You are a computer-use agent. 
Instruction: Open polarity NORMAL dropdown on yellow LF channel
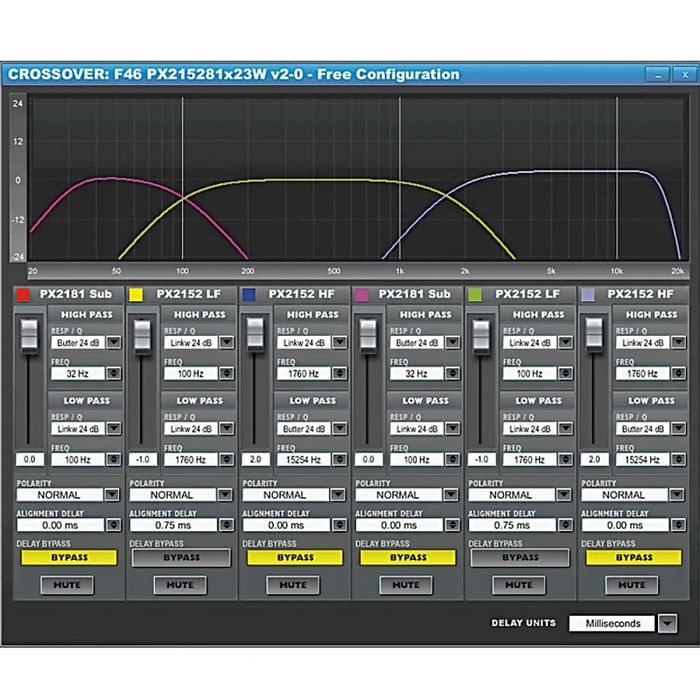point(225,495)
